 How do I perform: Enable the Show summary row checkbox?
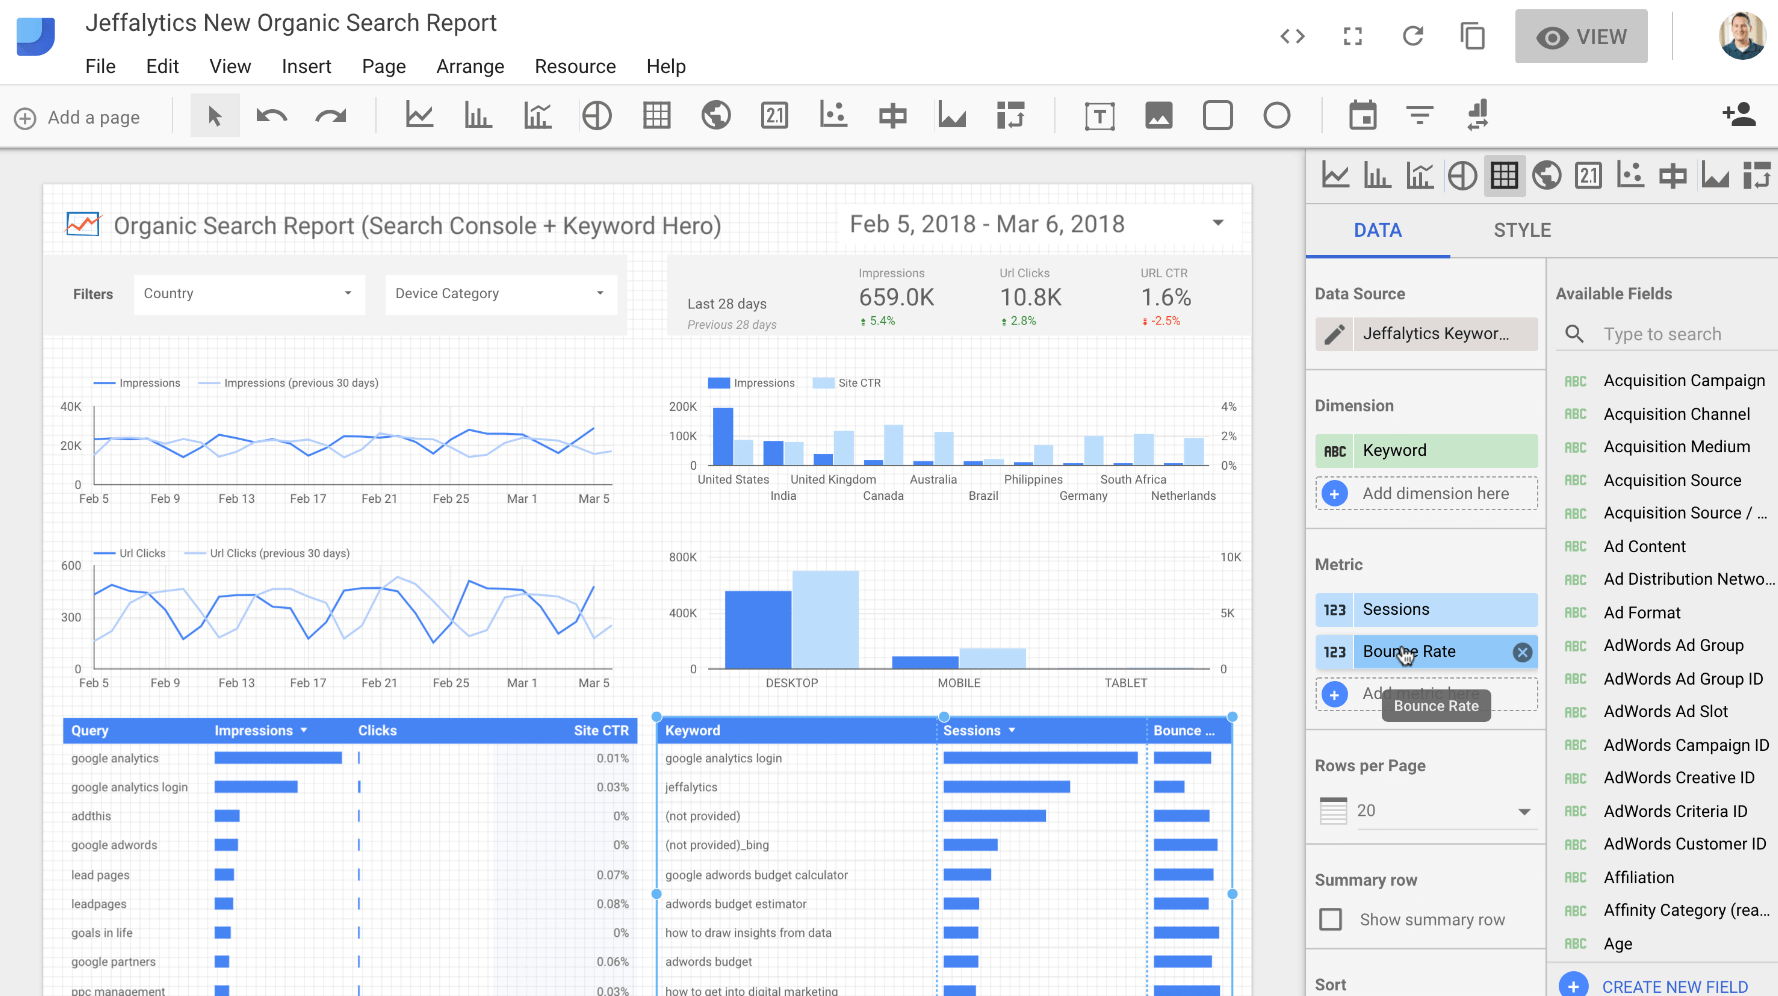[x=1330, y=919]
